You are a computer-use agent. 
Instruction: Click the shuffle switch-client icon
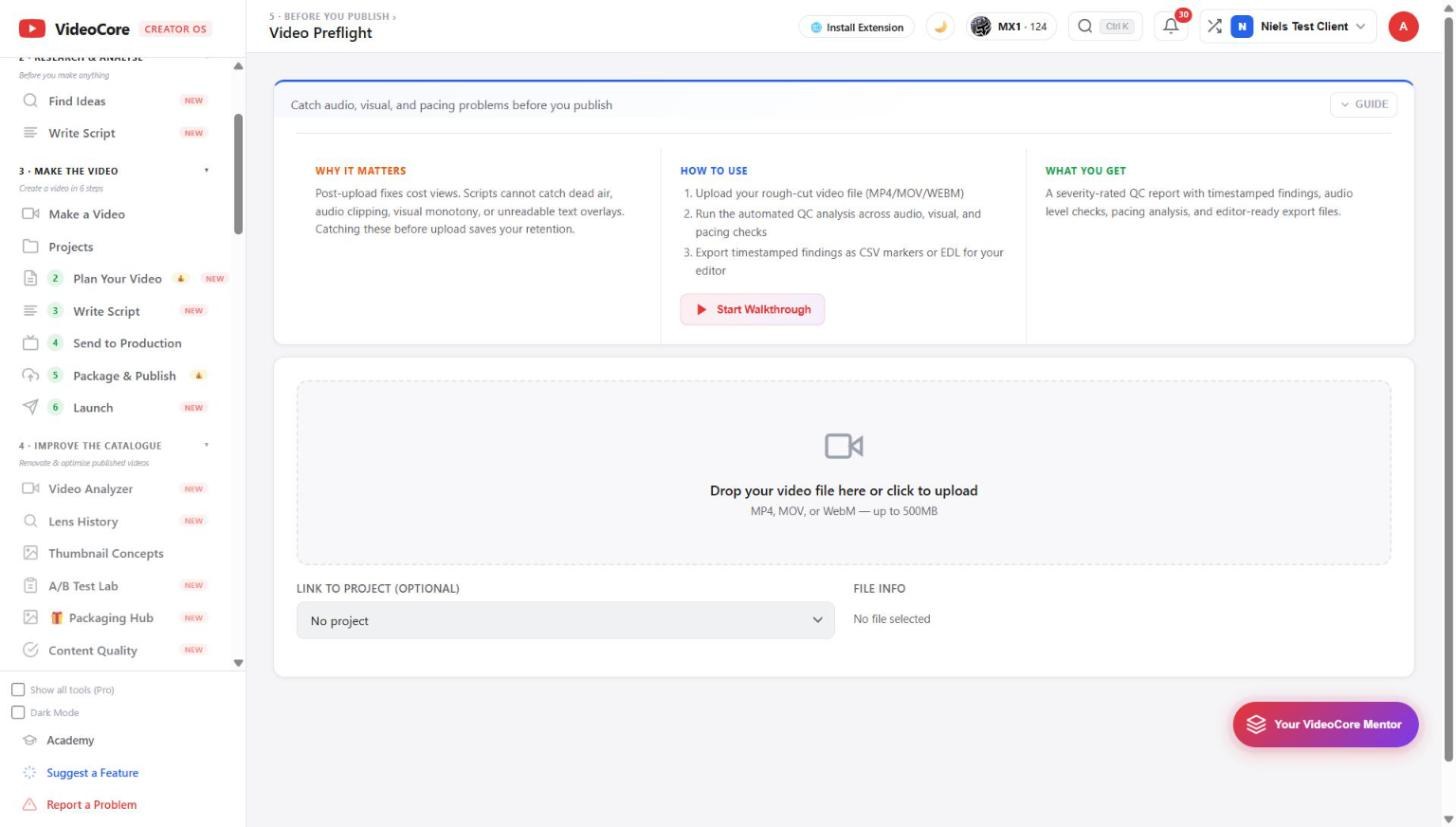1214,27
